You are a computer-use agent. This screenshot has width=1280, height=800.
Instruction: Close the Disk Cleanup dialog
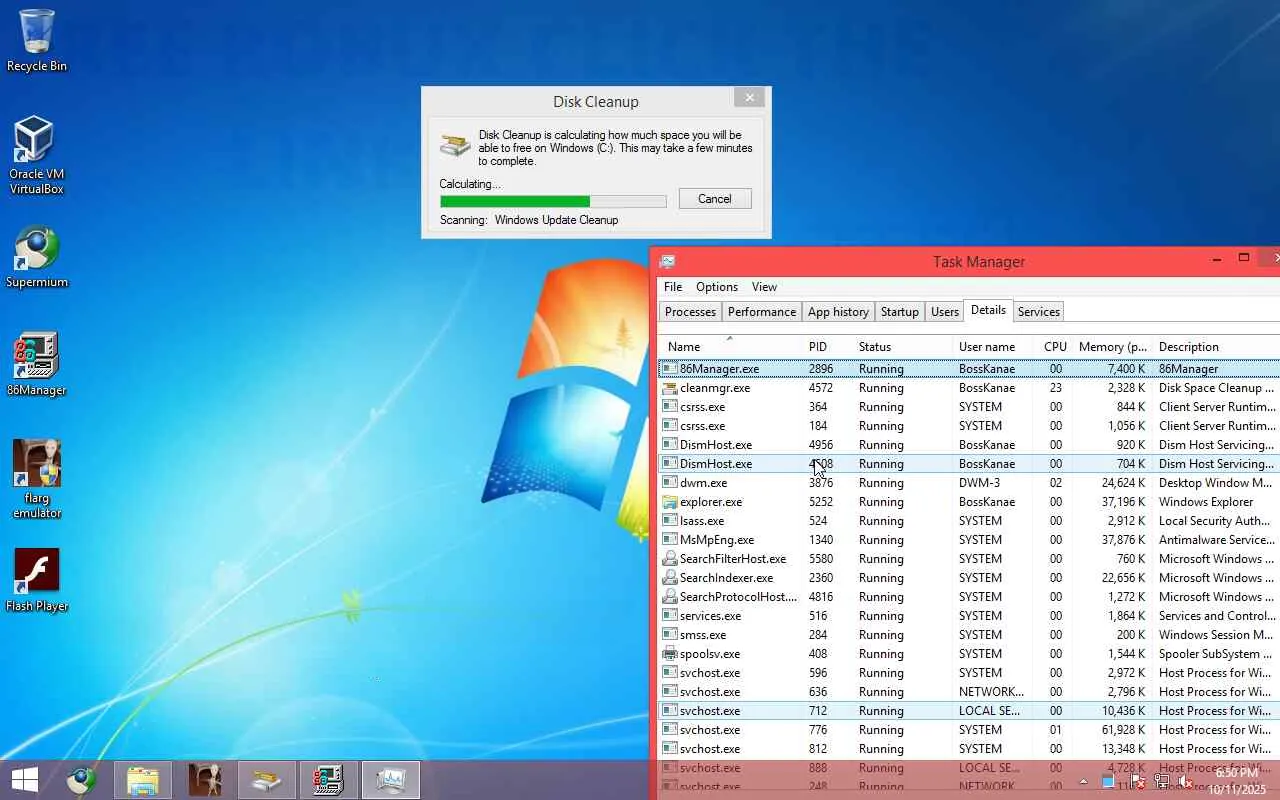point(749,97)
